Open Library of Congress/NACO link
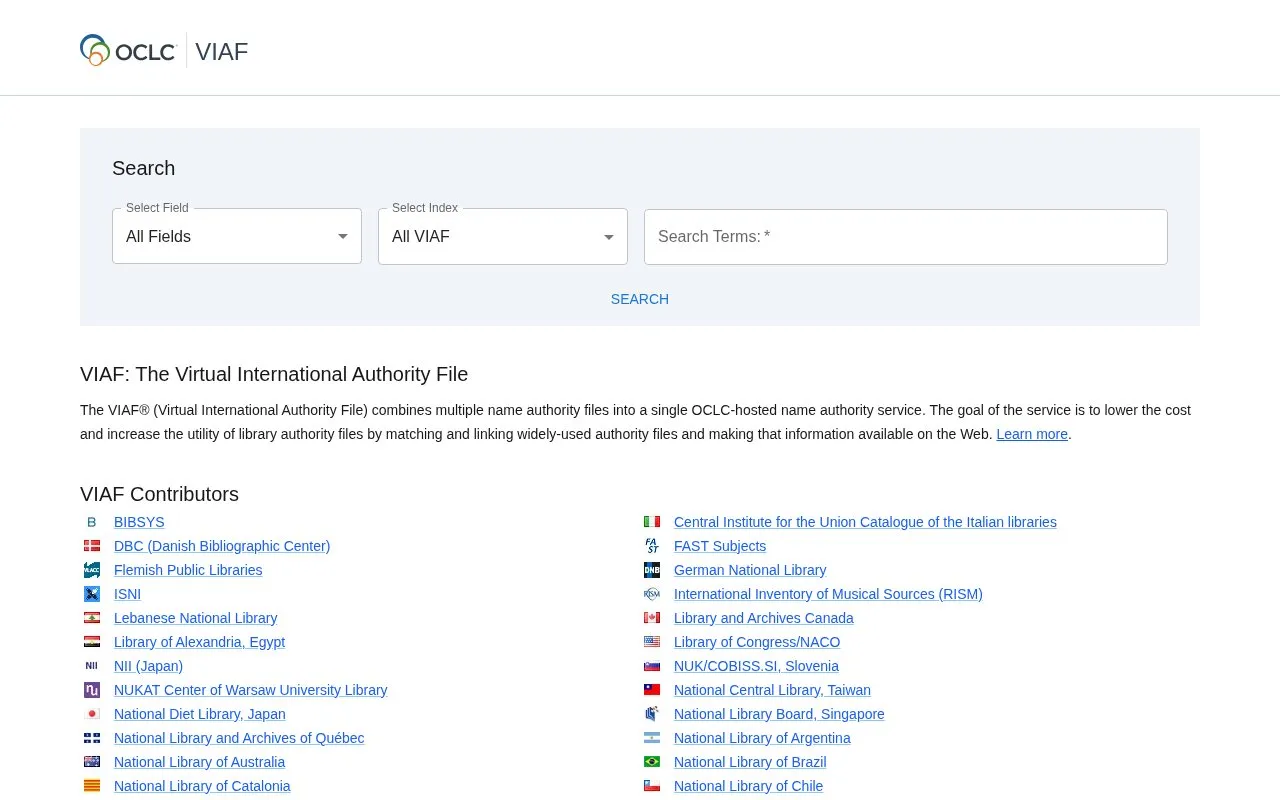The width and height of the screenshot is (1280, 800). click(x=757, y=642)
